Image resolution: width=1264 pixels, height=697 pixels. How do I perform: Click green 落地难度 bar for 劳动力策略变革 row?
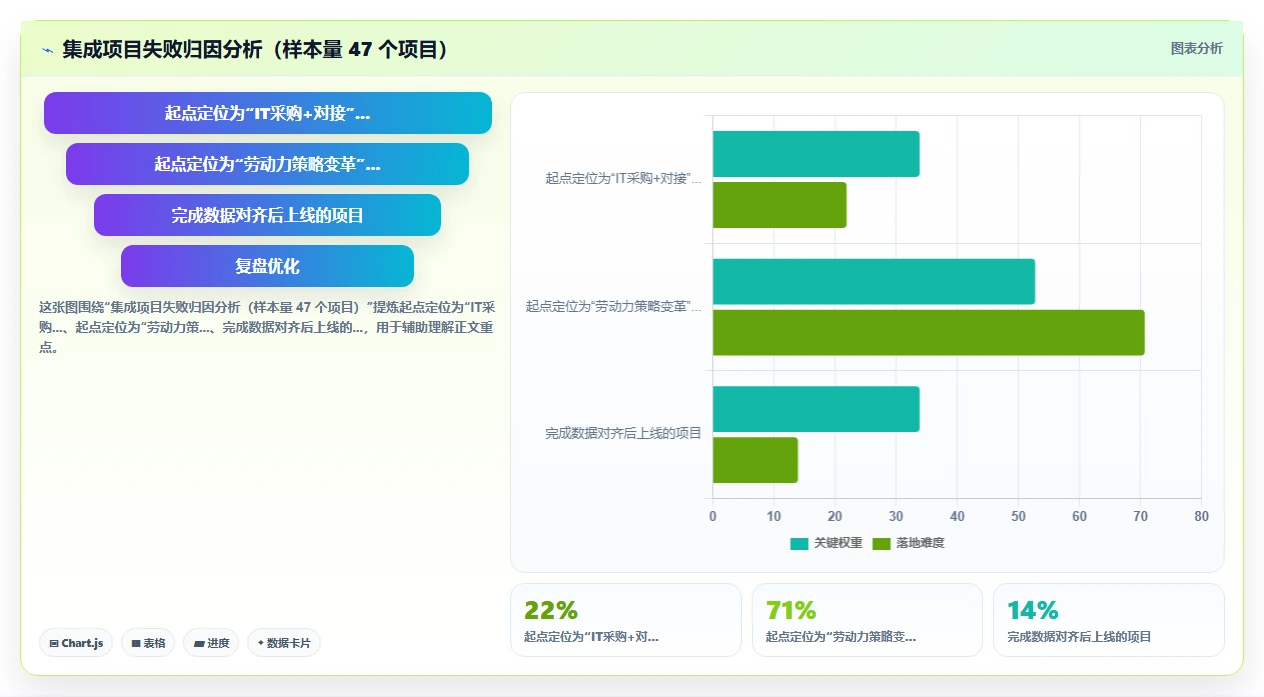tap(929, 333)
